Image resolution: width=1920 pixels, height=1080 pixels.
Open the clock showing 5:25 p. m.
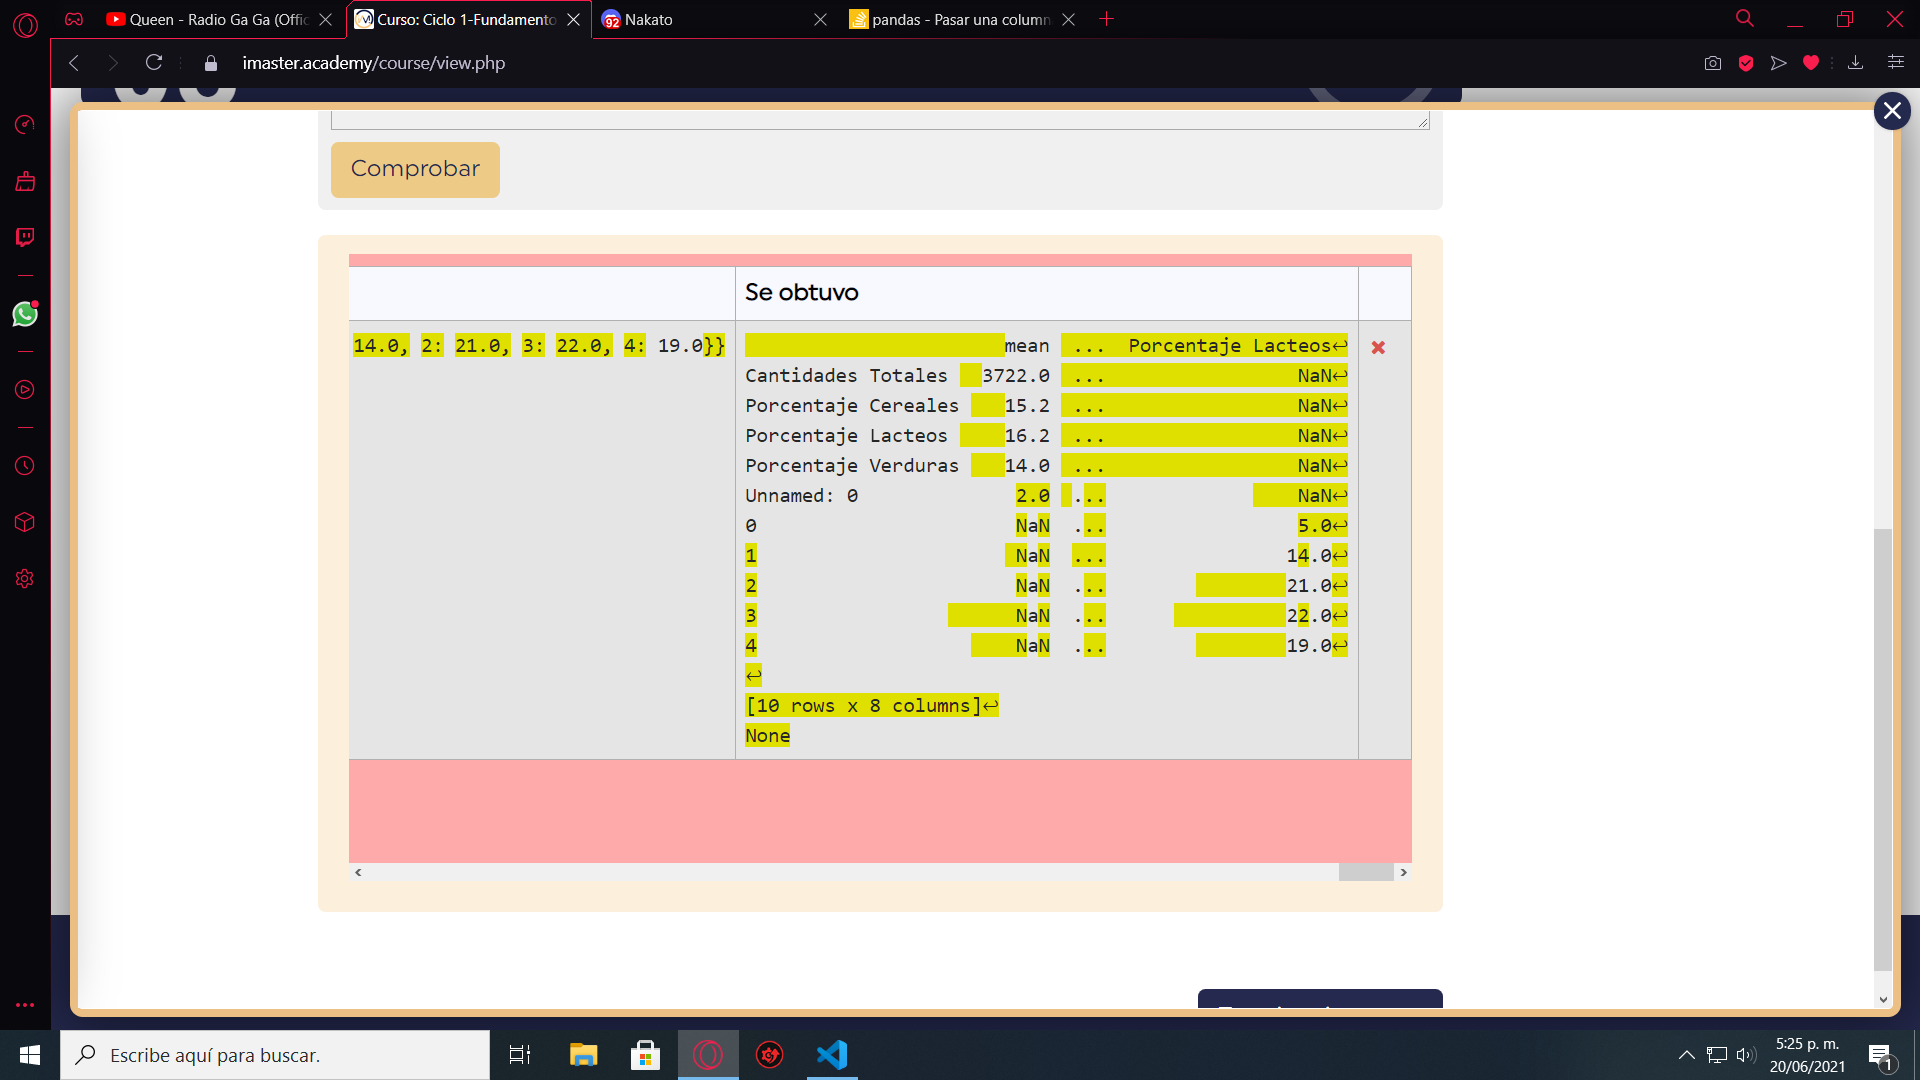click(x=1807, y=1055)
